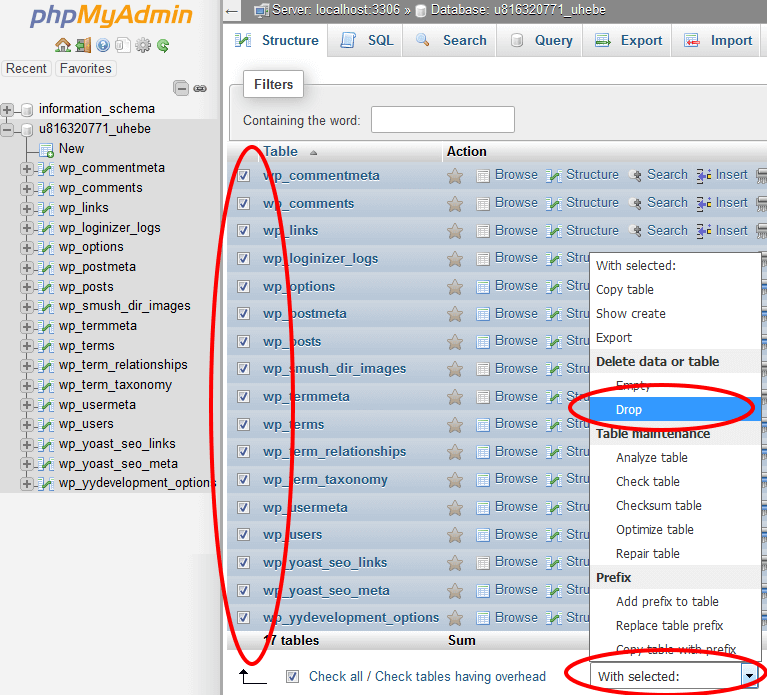Select wp_smush_dir_images in navigation tree

coord(125,306)
